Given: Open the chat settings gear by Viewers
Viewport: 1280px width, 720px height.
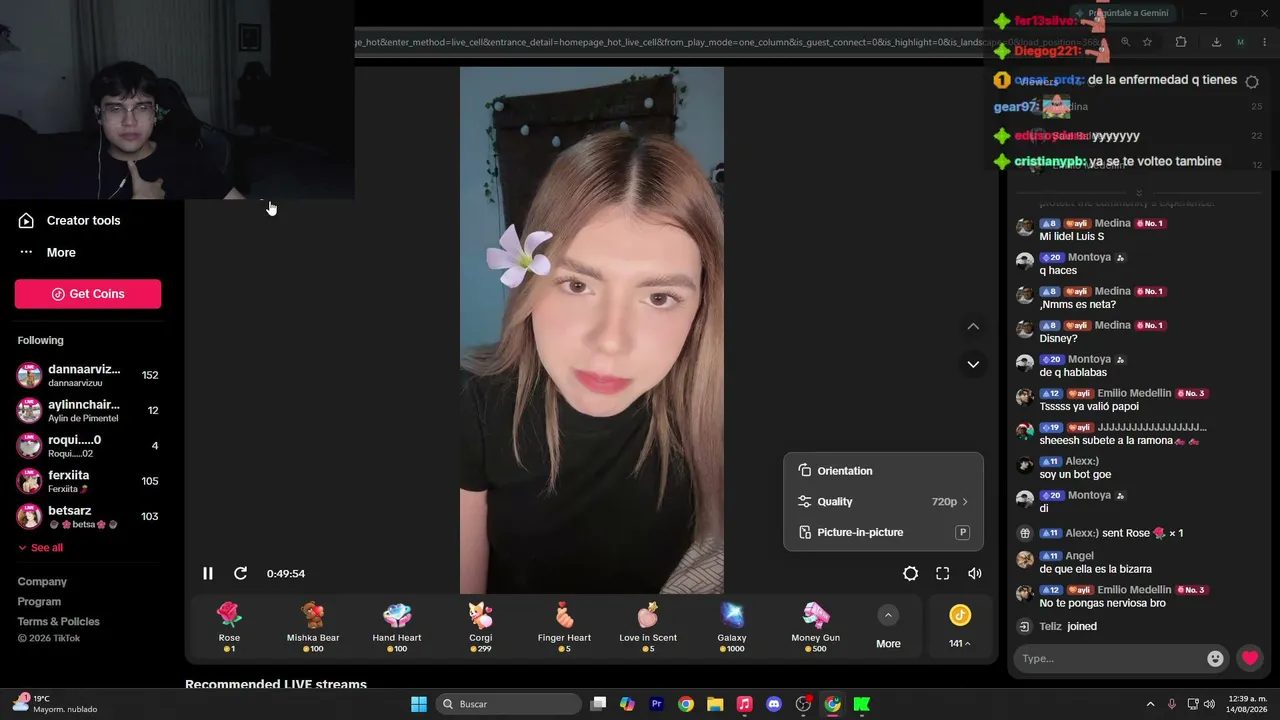Looking at the screenshot, I should (1252, 82).
